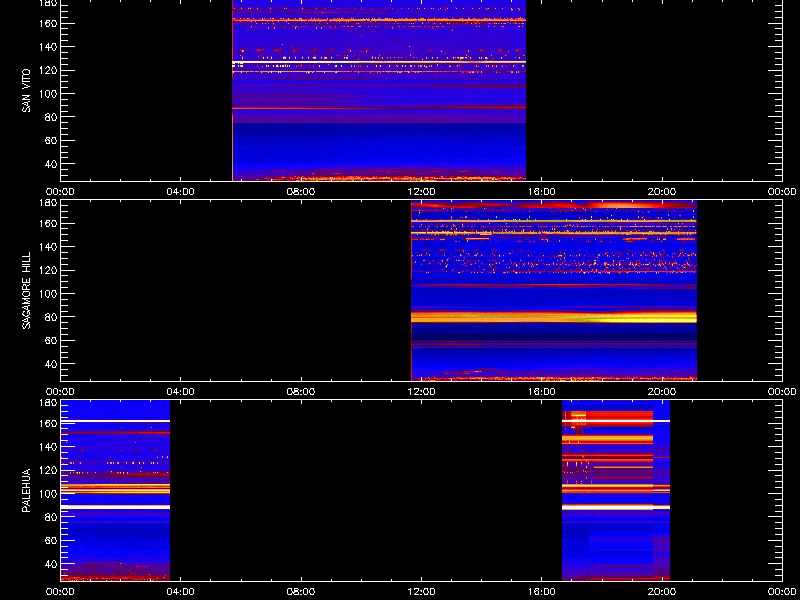800x600 pixels.
Task: Click the 20:00 label under Palehua plot
Action: 662,592
